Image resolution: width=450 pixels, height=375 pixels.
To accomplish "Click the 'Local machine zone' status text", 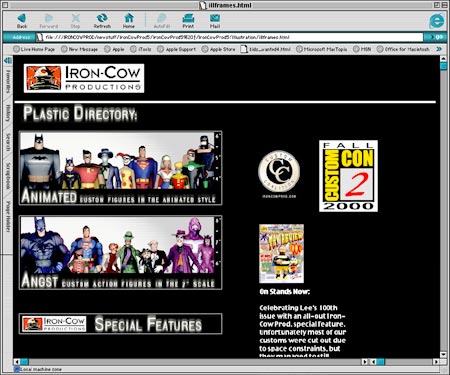I will click(41, 369).
